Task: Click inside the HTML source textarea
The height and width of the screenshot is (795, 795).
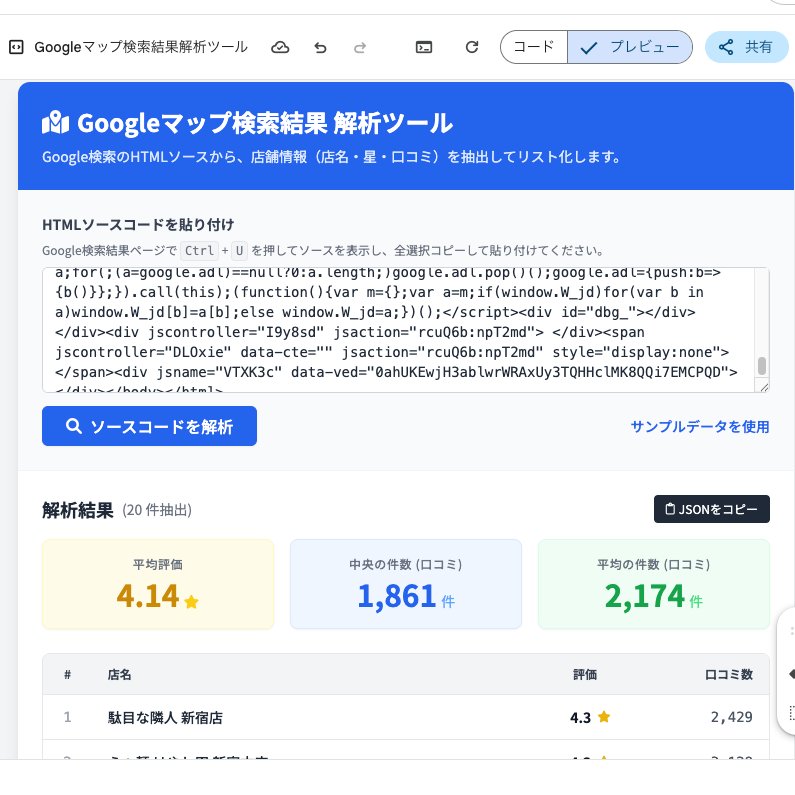Action: (398, 330)
